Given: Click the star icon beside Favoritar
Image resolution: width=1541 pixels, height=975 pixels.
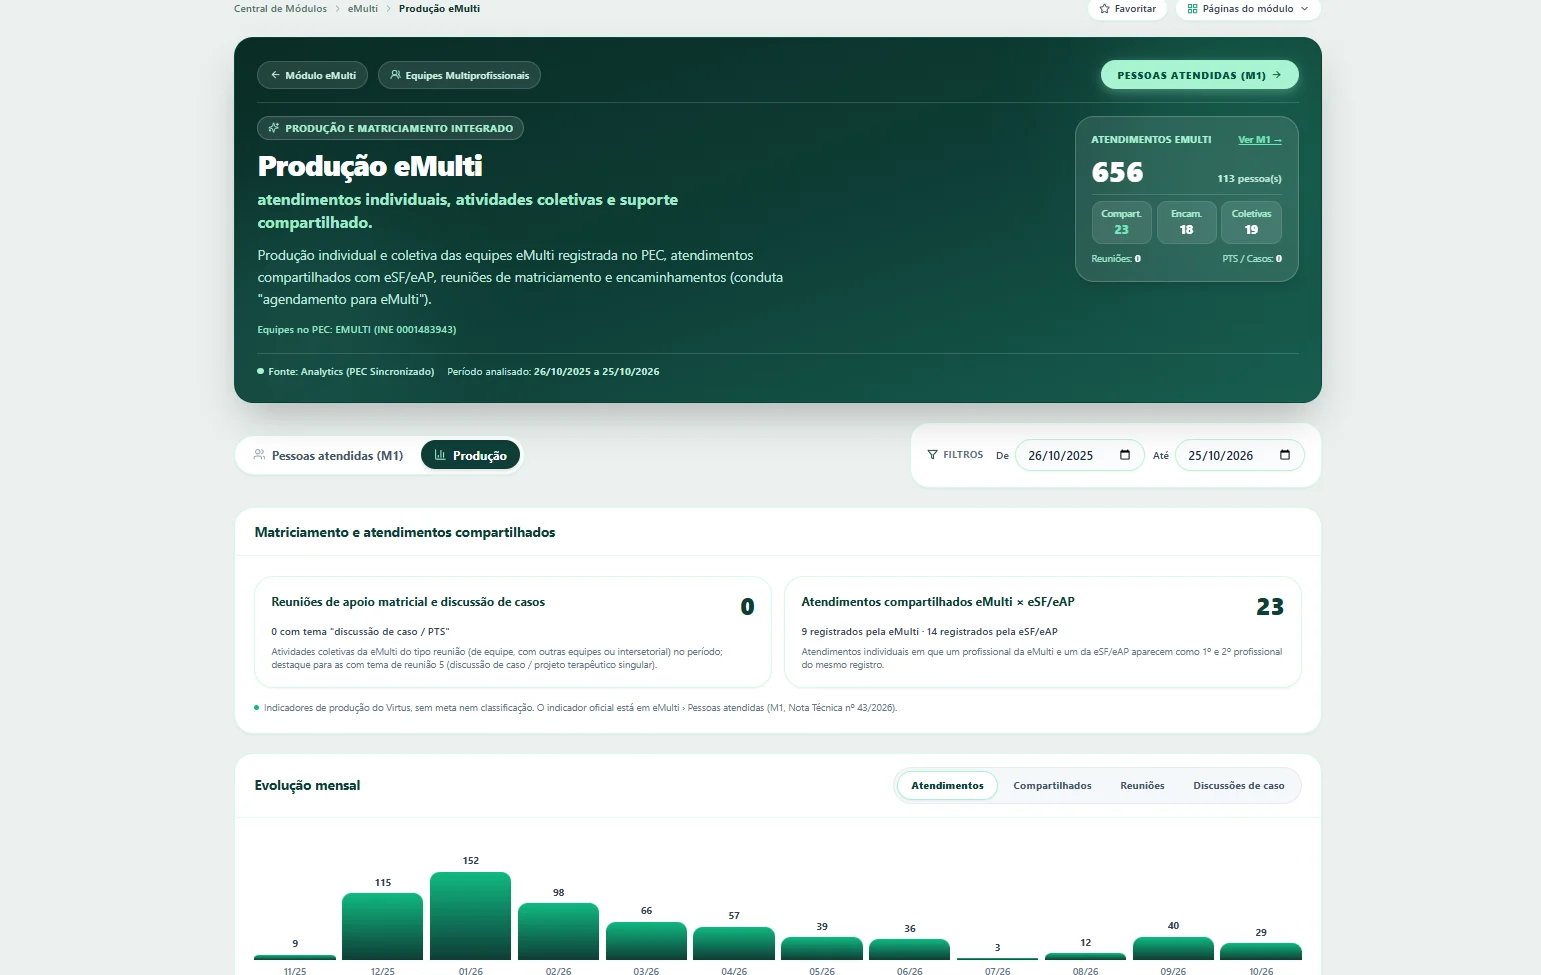Looking at the screenshot, I should tap(1104, 9).
